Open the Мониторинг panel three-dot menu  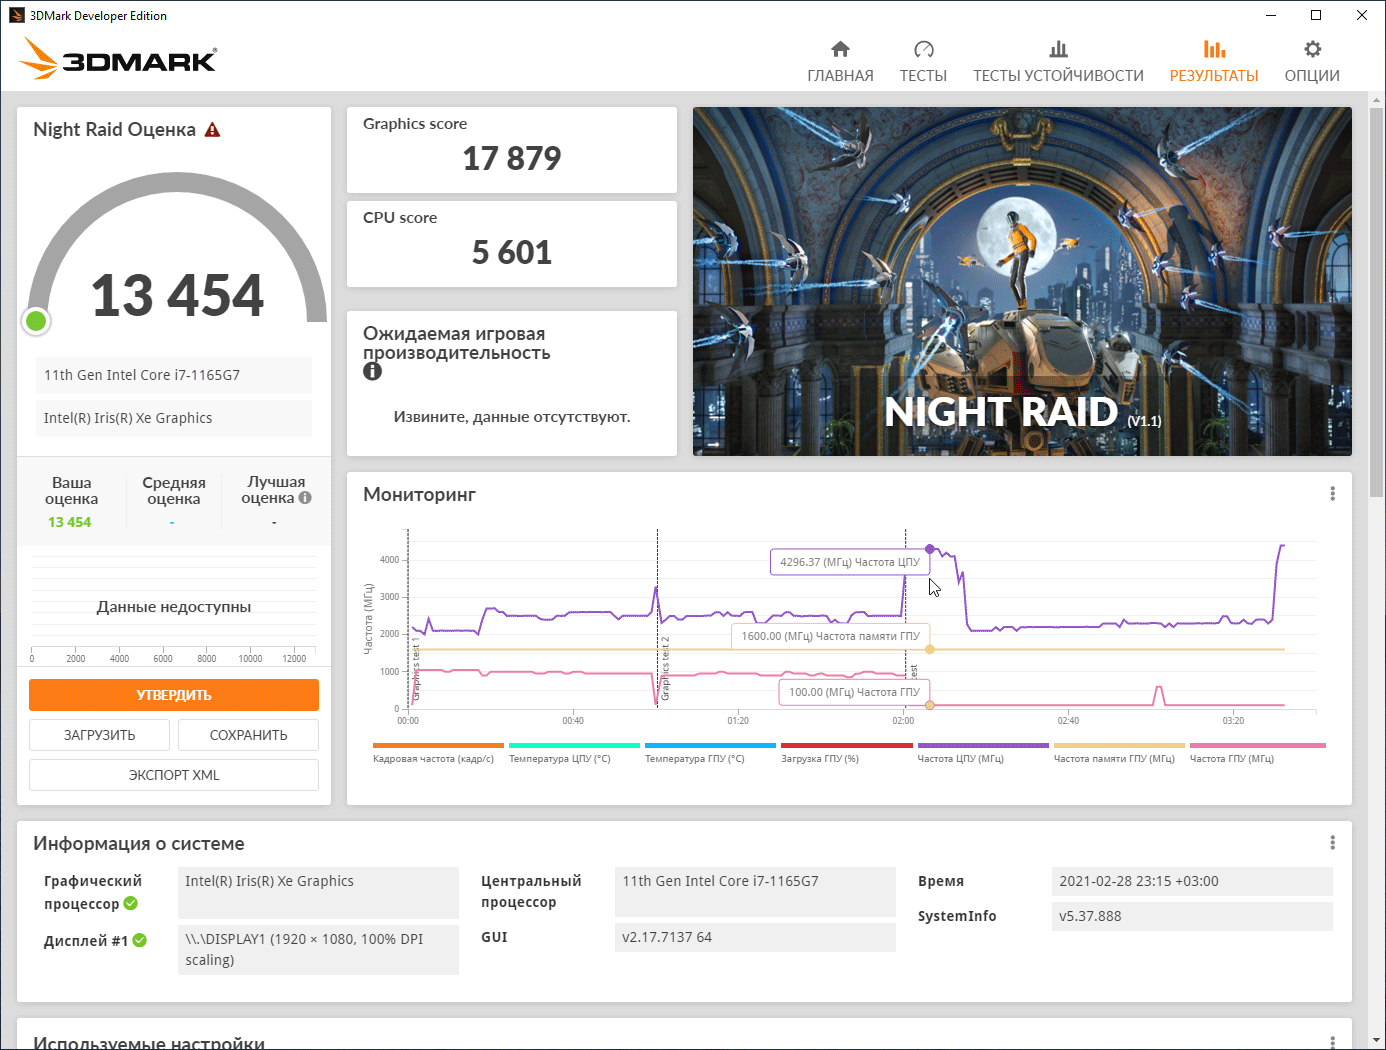coord(1332,494)
